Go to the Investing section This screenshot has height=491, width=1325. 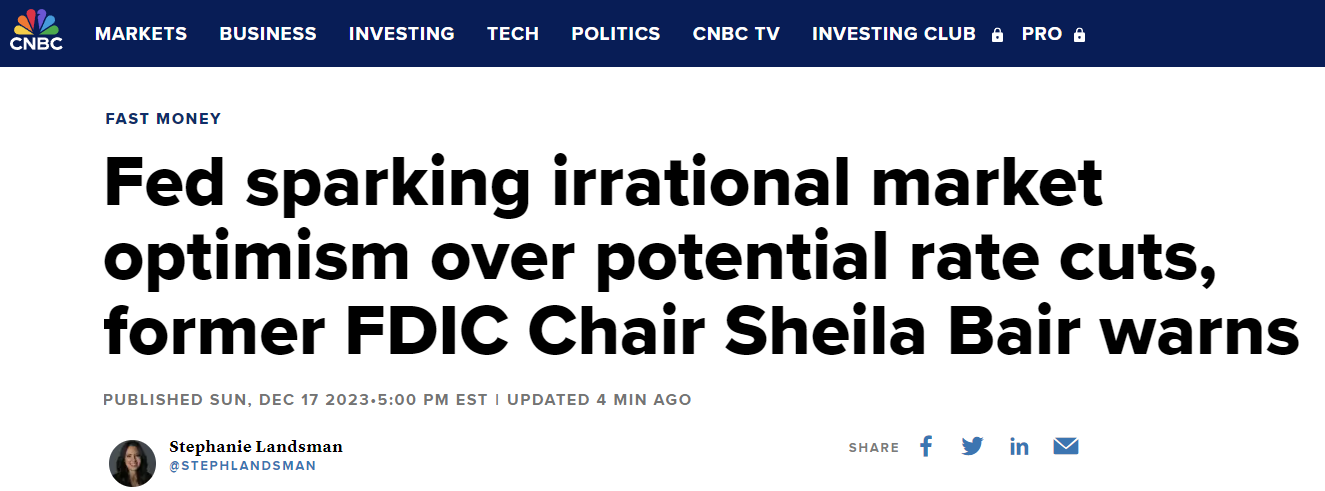click(401, 34)
